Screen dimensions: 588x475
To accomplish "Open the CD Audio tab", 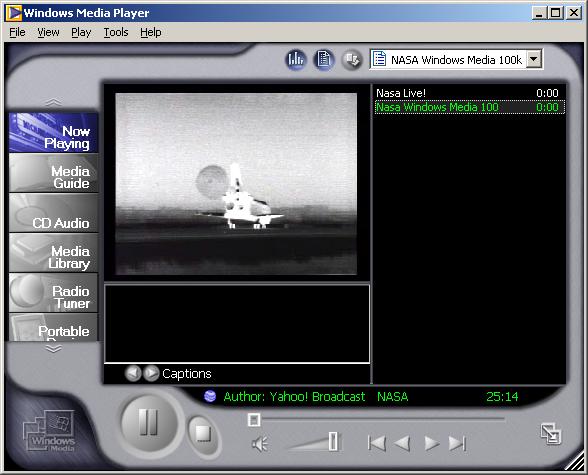I will (54, 213).
